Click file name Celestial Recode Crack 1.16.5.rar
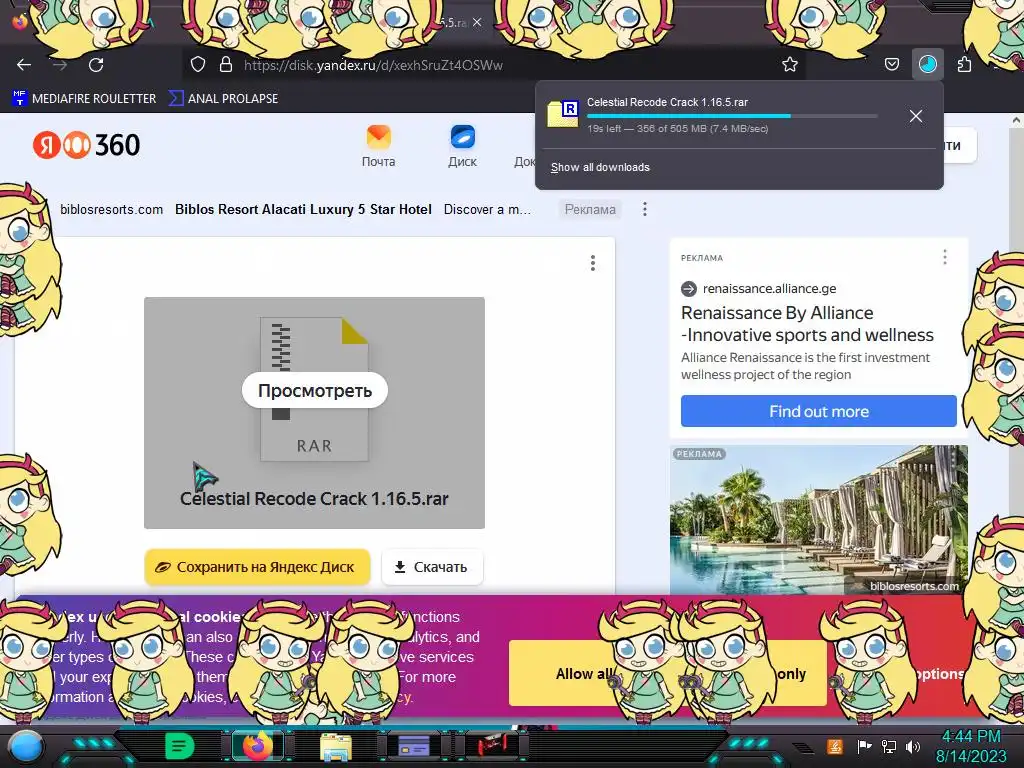This screenshot has width=1024, height=768. (x=314, y=499)
